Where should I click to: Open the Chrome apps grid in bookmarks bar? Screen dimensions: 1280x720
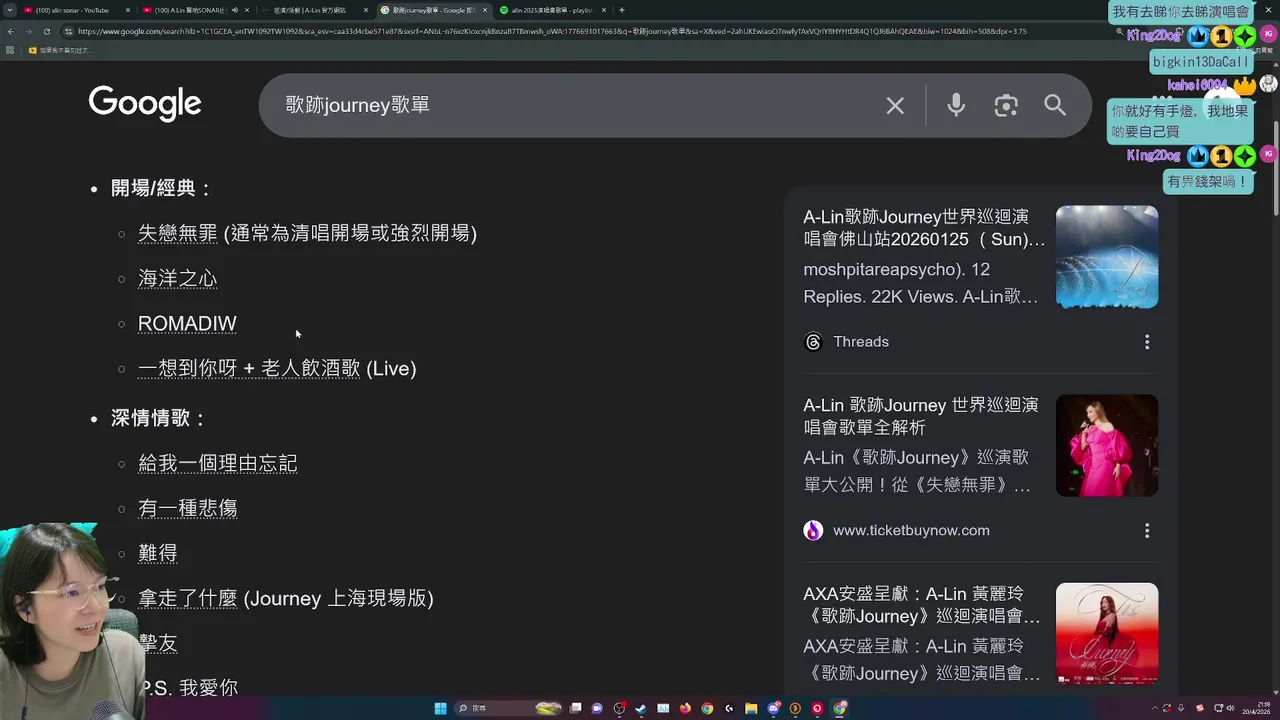(x=10, y=50)
